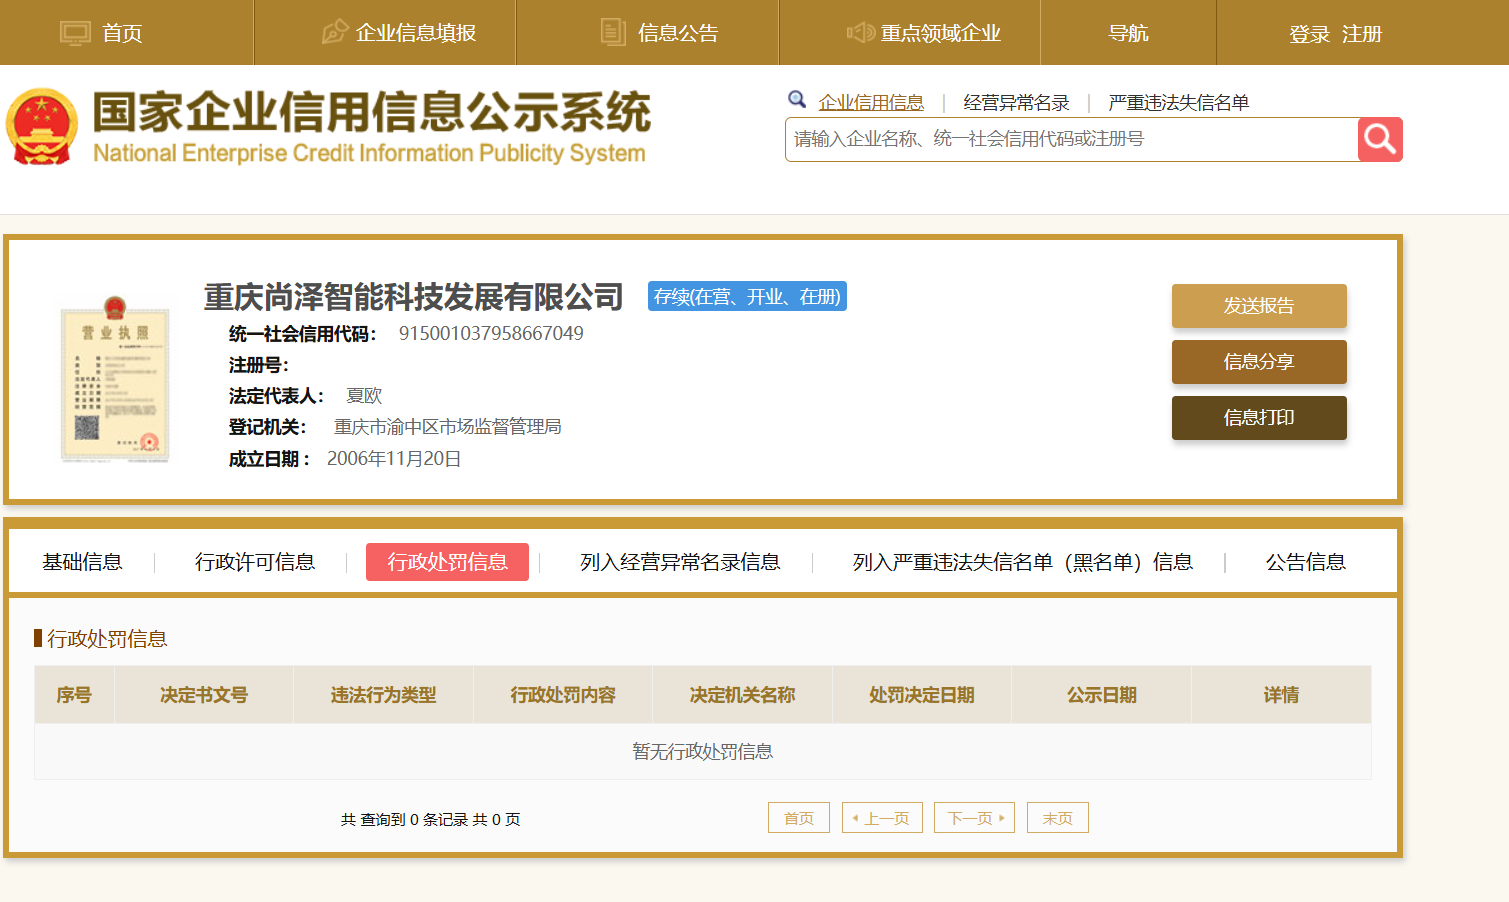This screenshot has height=902, width=1509.
Task: Click the 存续(在营、开业、在册) status badge
Action: tap(747, 296)
